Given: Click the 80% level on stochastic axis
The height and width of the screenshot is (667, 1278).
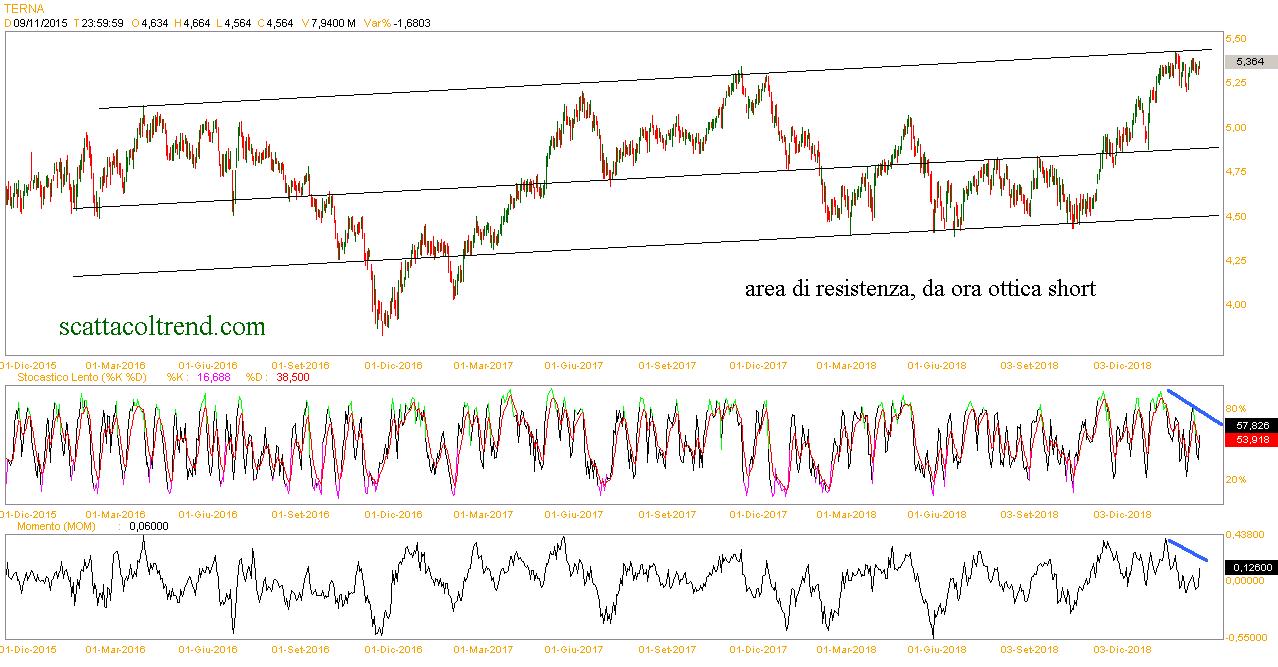Looking at the screenshot, I should coord(1235,408).
